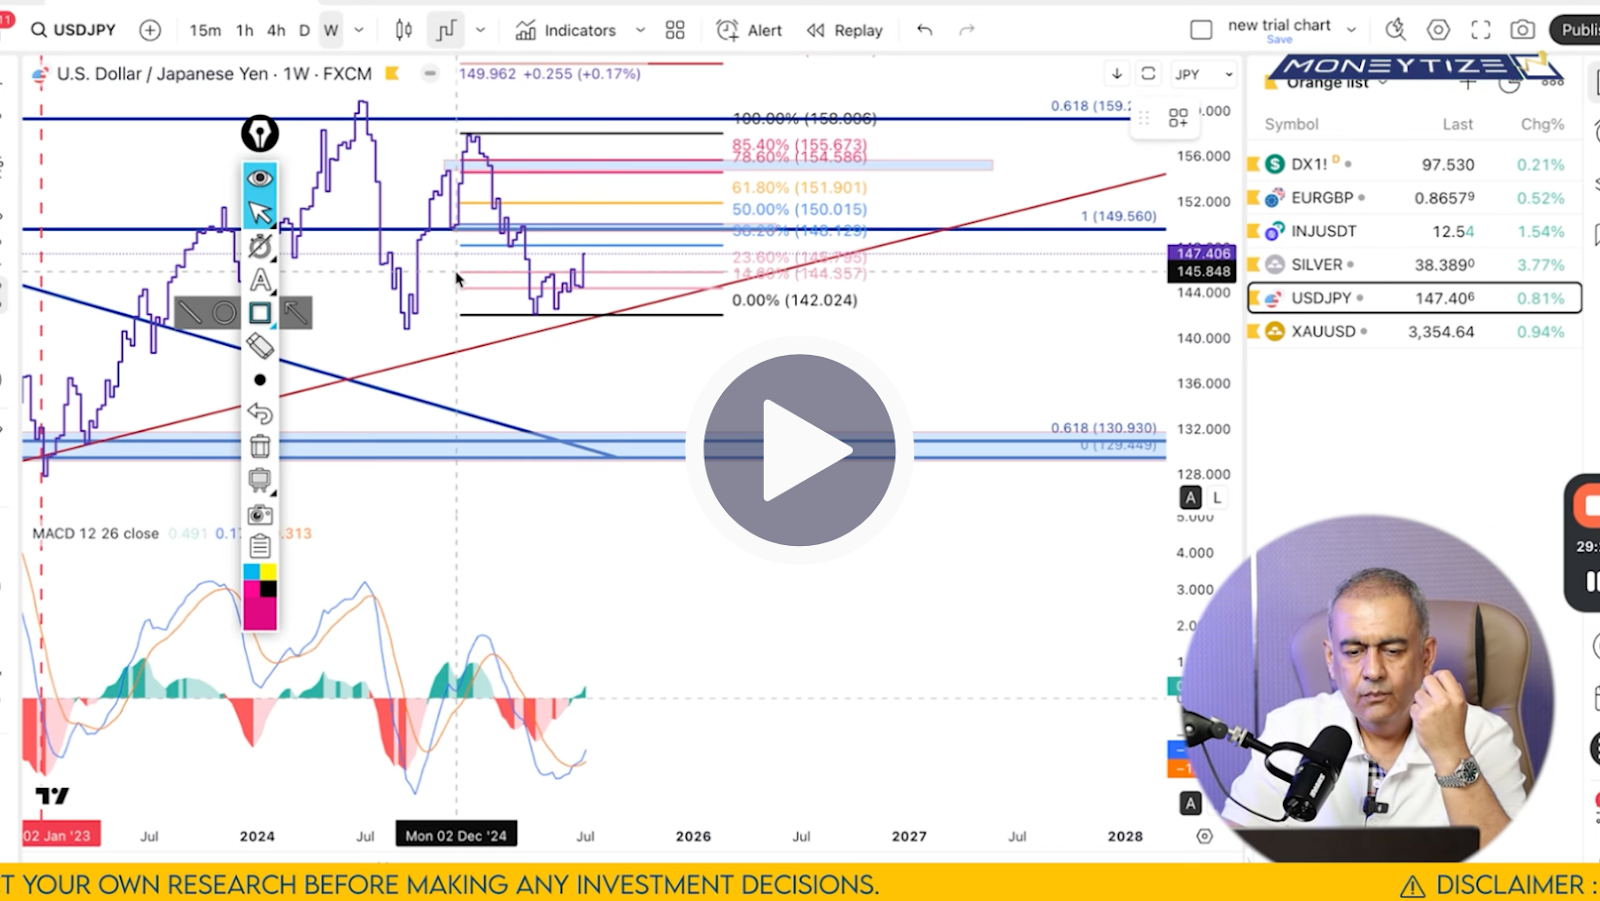Image resolution: width=1600 pixels, height=901 pixels.
Task: Toggle the flag next to chart title
Action: (393, 73)
